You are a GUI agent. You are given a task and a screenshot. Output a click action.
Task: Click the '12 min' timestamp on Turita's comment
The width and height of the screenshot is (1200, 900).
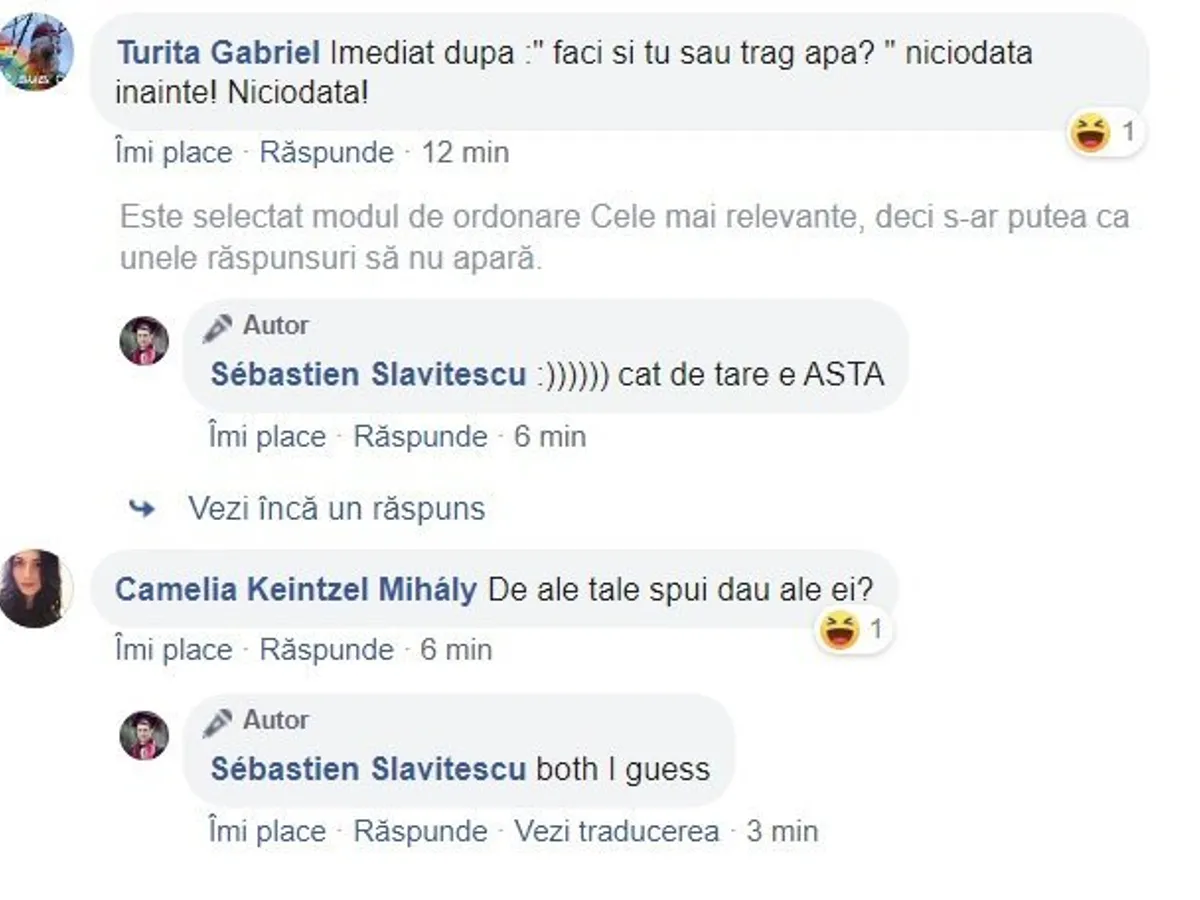point(465,152)
